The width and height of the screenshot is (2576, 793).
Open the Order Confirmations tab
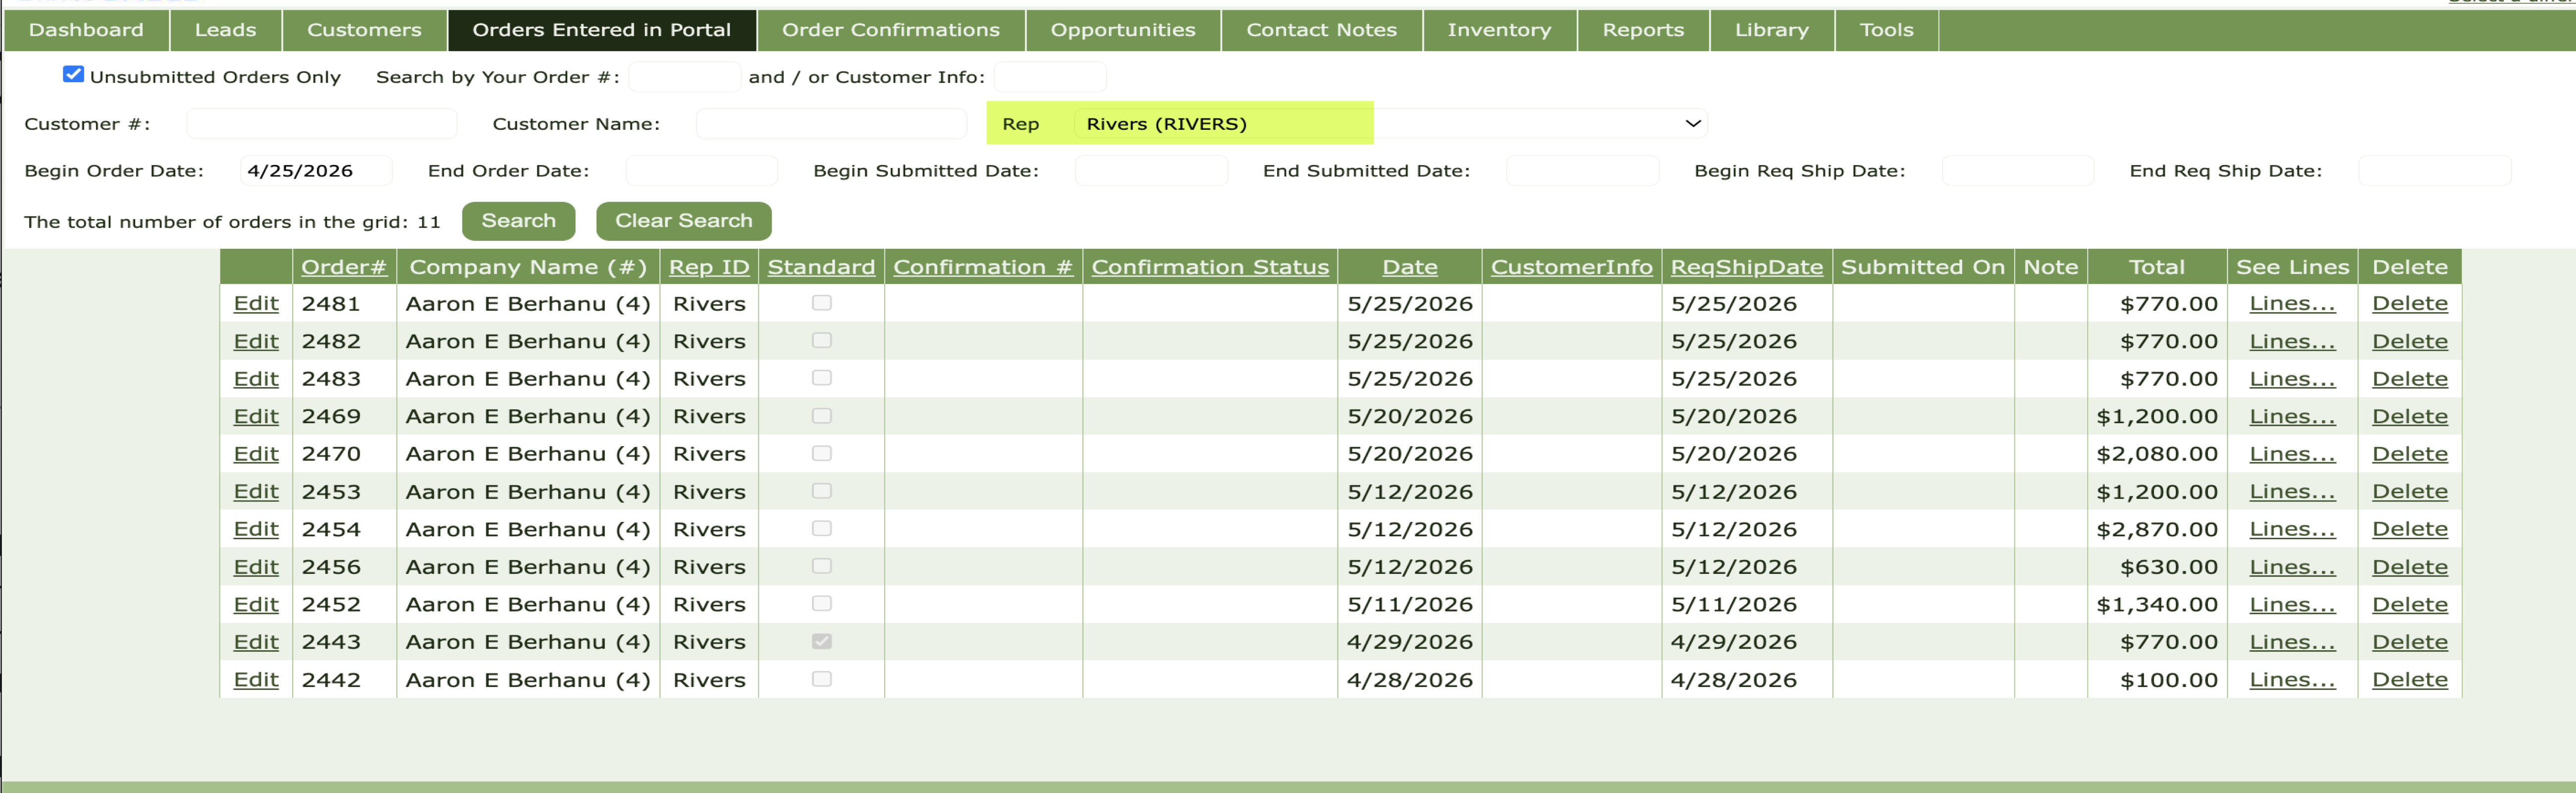pyautogui.click(x=891, y=30)
